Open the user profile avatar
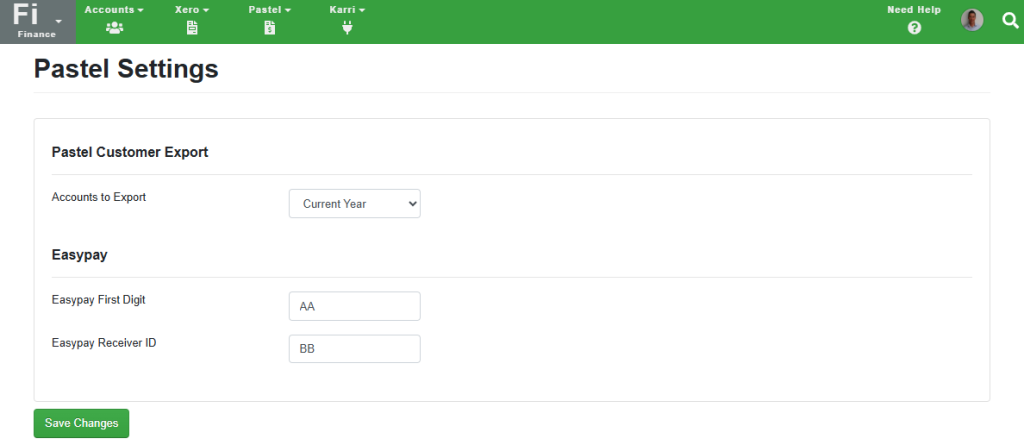Image resolution: width=1024 pixels, height=445 pixels. 972,20
